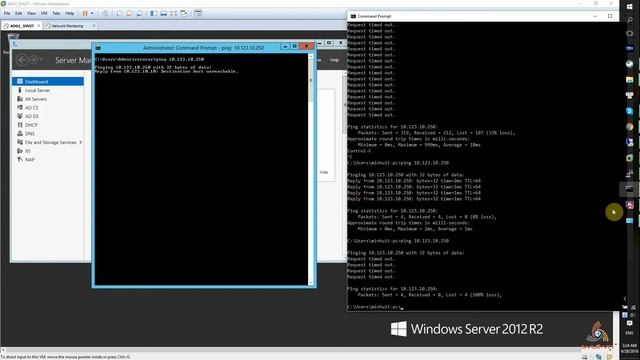Click the Unity mode toolbar icon
640x360 pixels.
(x=184, y=13)
